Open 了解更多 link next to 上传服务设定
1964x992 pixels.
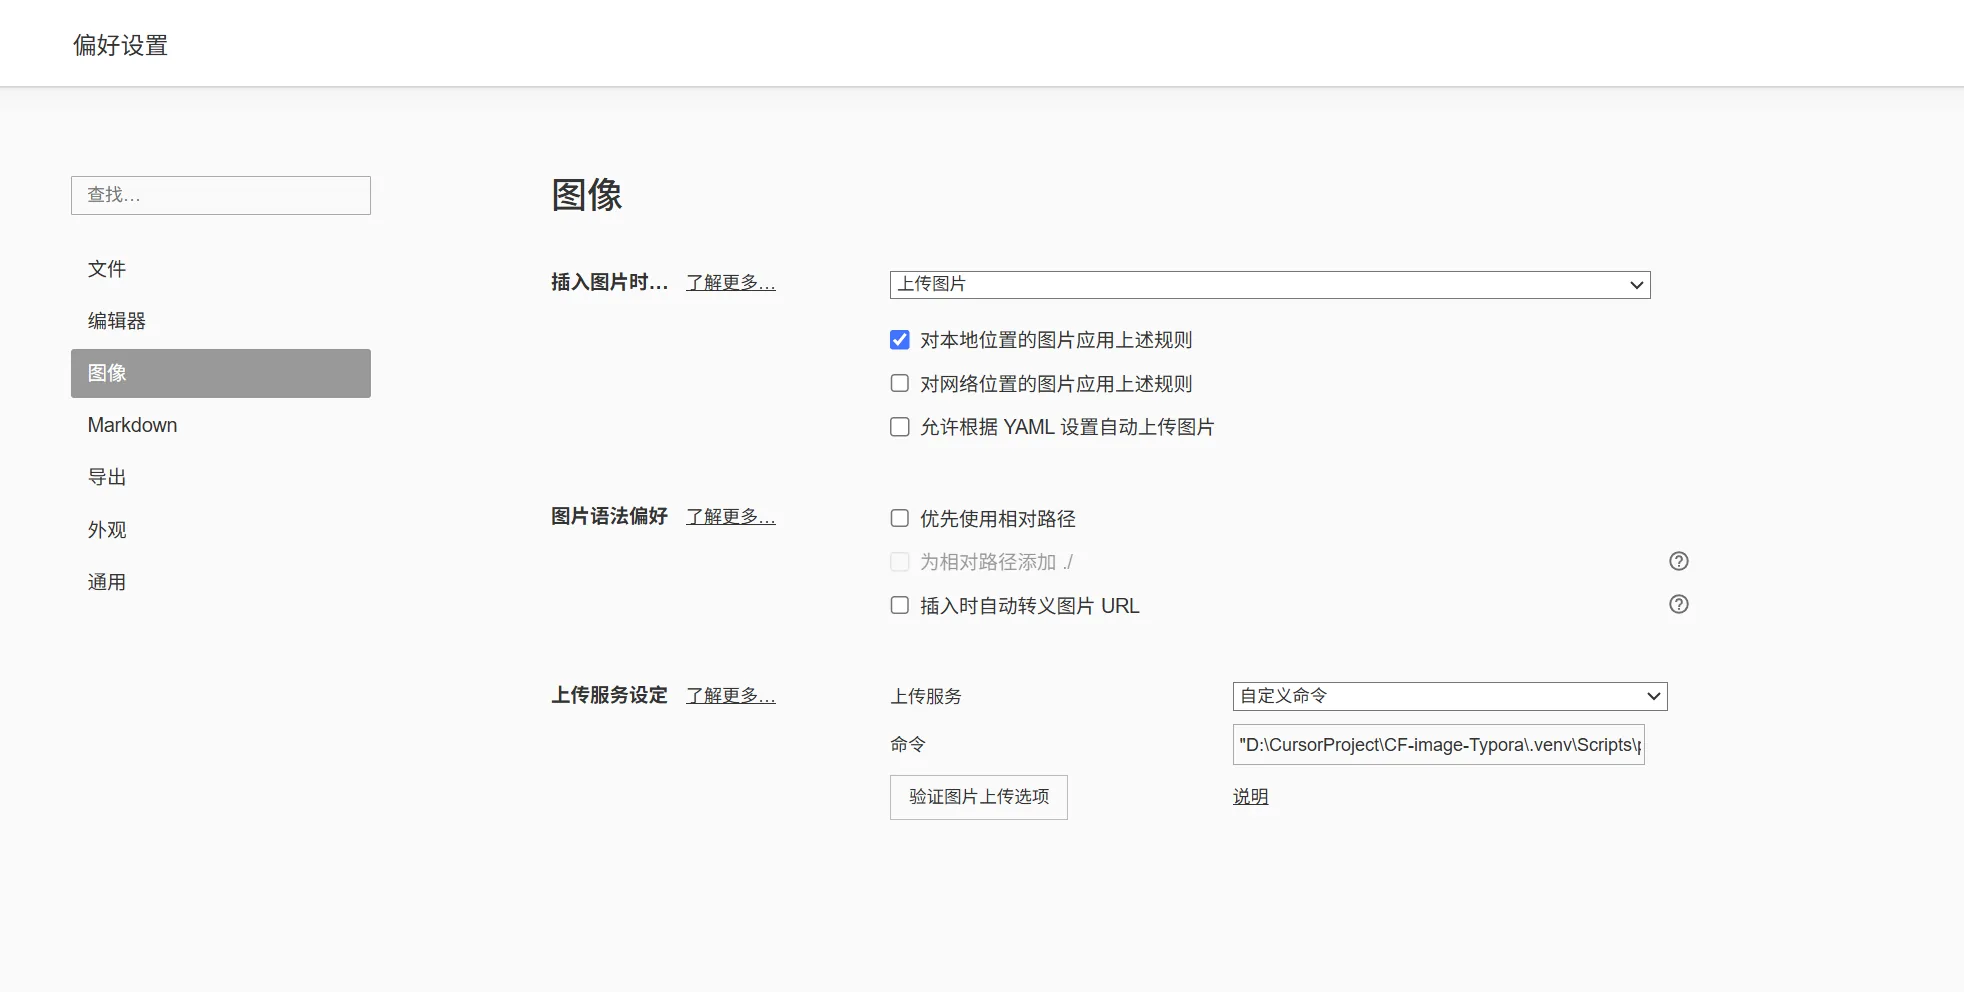click(x=731, y=696)
